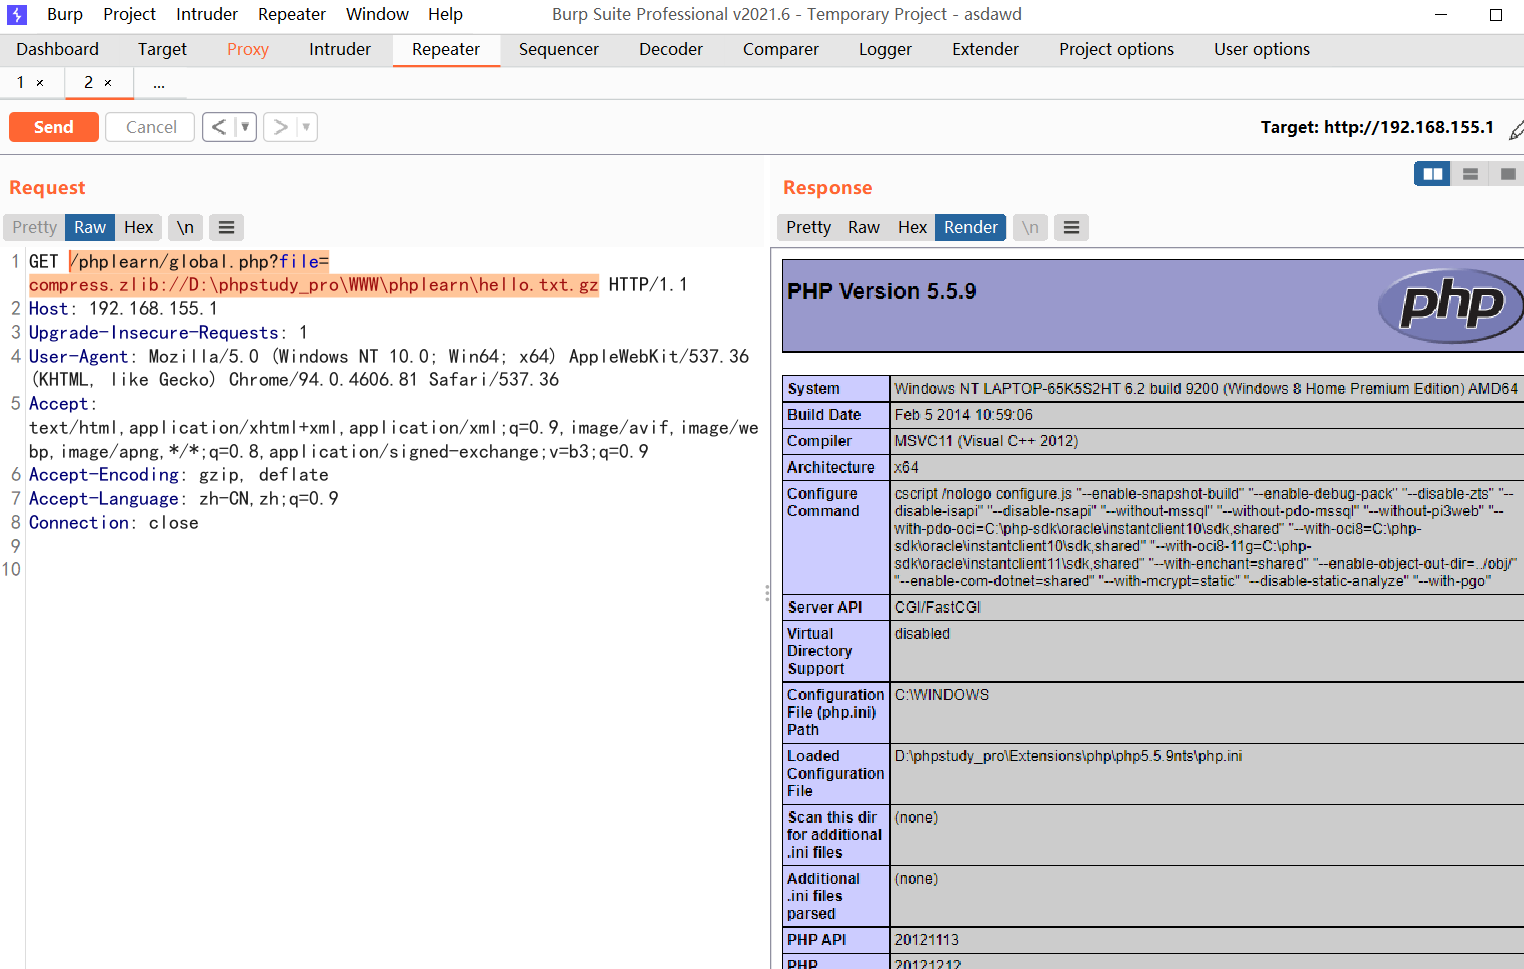Screen dimensions: 1524x969
Task: Switch response view to Render
Action: tap(971, 228)
